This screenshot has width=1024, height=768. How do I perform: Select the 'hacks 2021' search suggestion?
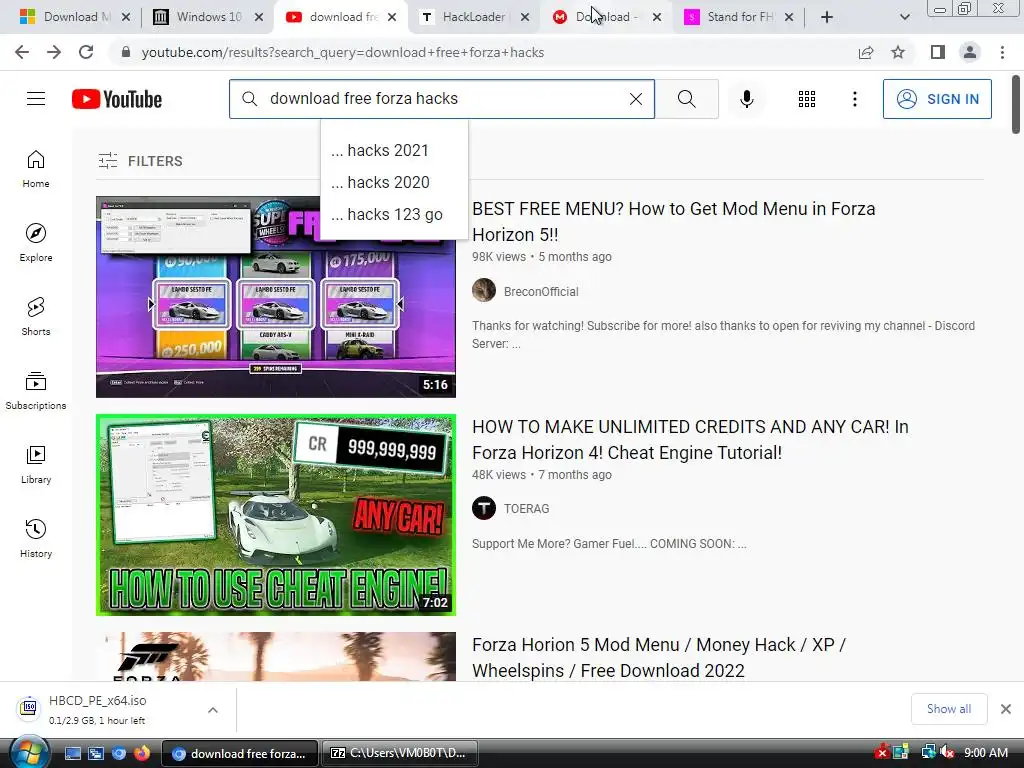[x=394, y=150]
